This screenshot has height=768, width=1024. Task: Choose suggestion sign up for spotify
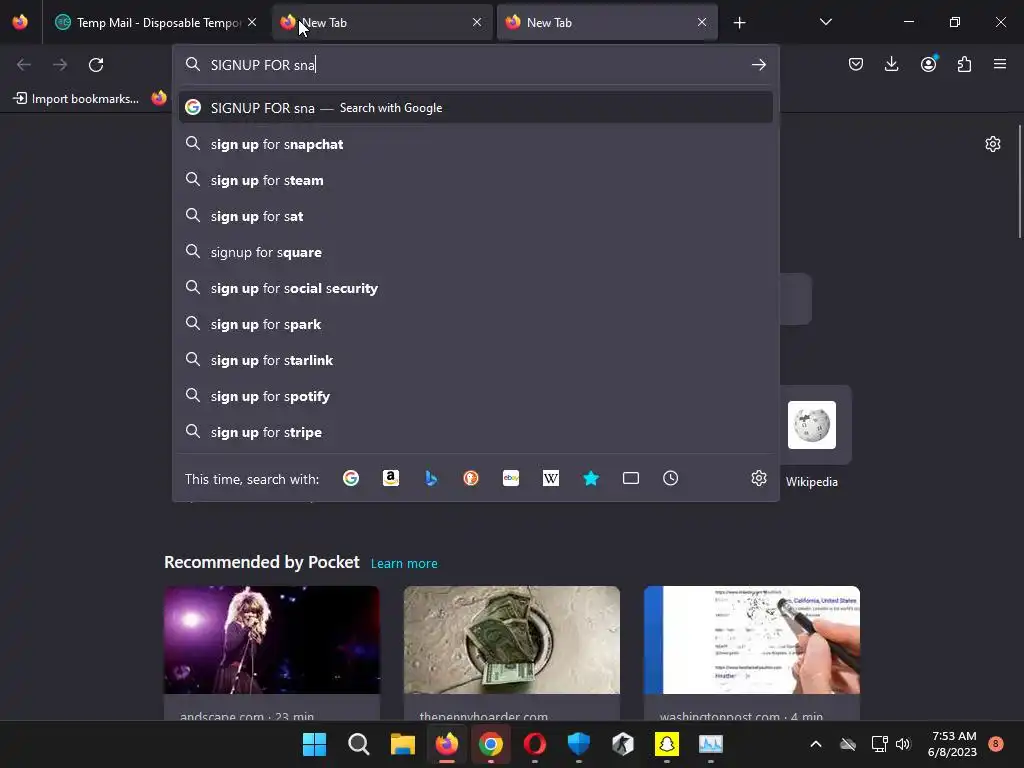[475, 396]
